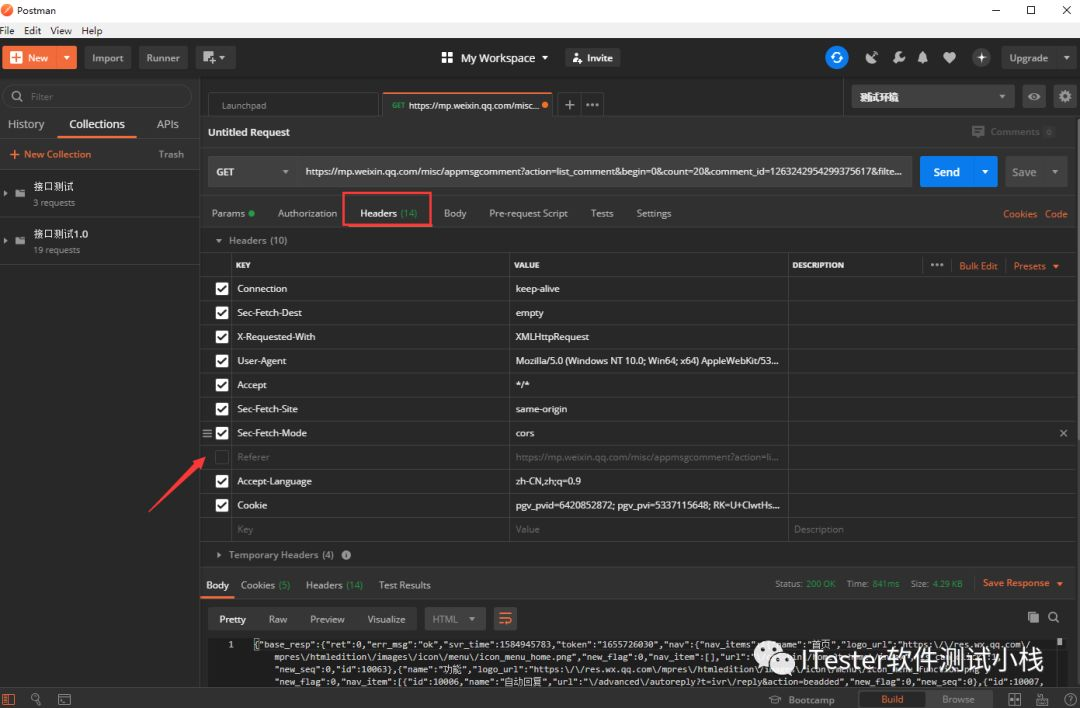The width and height of the screenshot is (1080, 708).
Task: Open the View menu
Action: click(61, 30)
